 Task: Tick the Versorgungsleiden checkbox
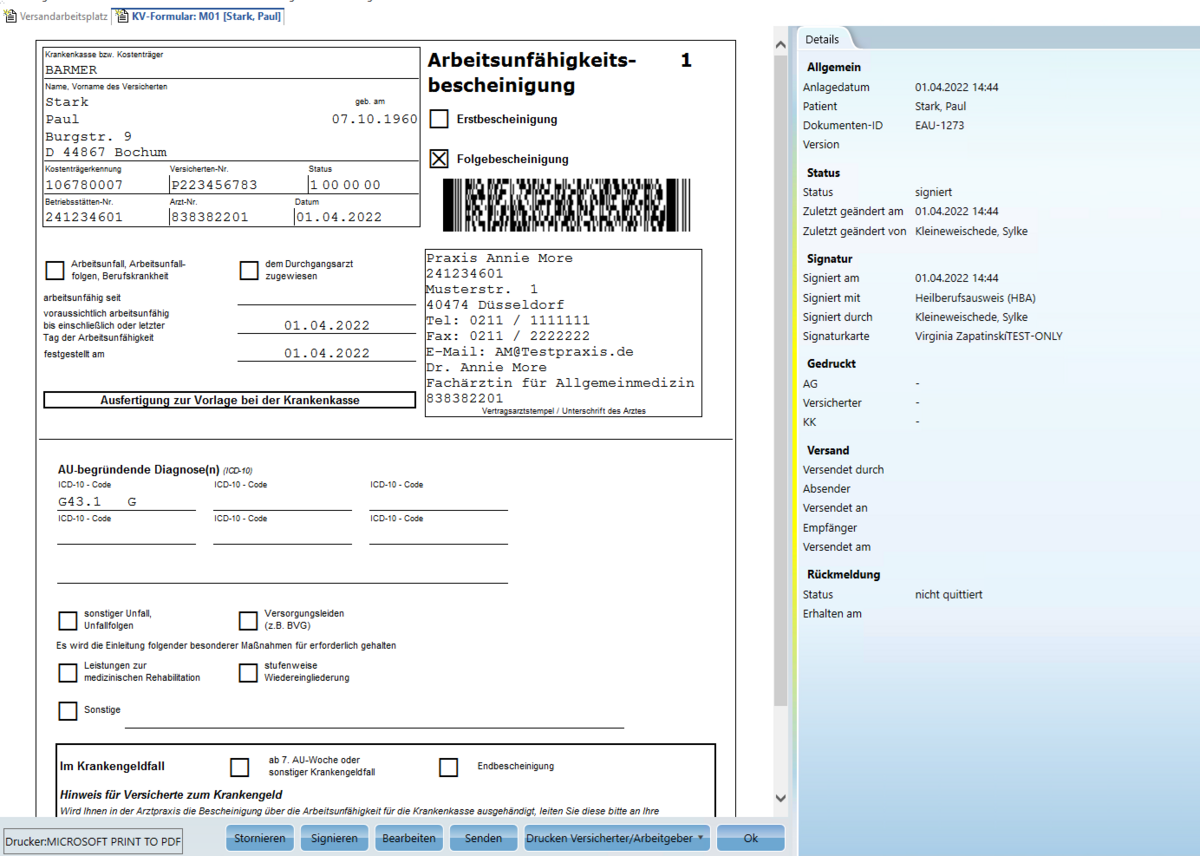(x=248, y=620)
